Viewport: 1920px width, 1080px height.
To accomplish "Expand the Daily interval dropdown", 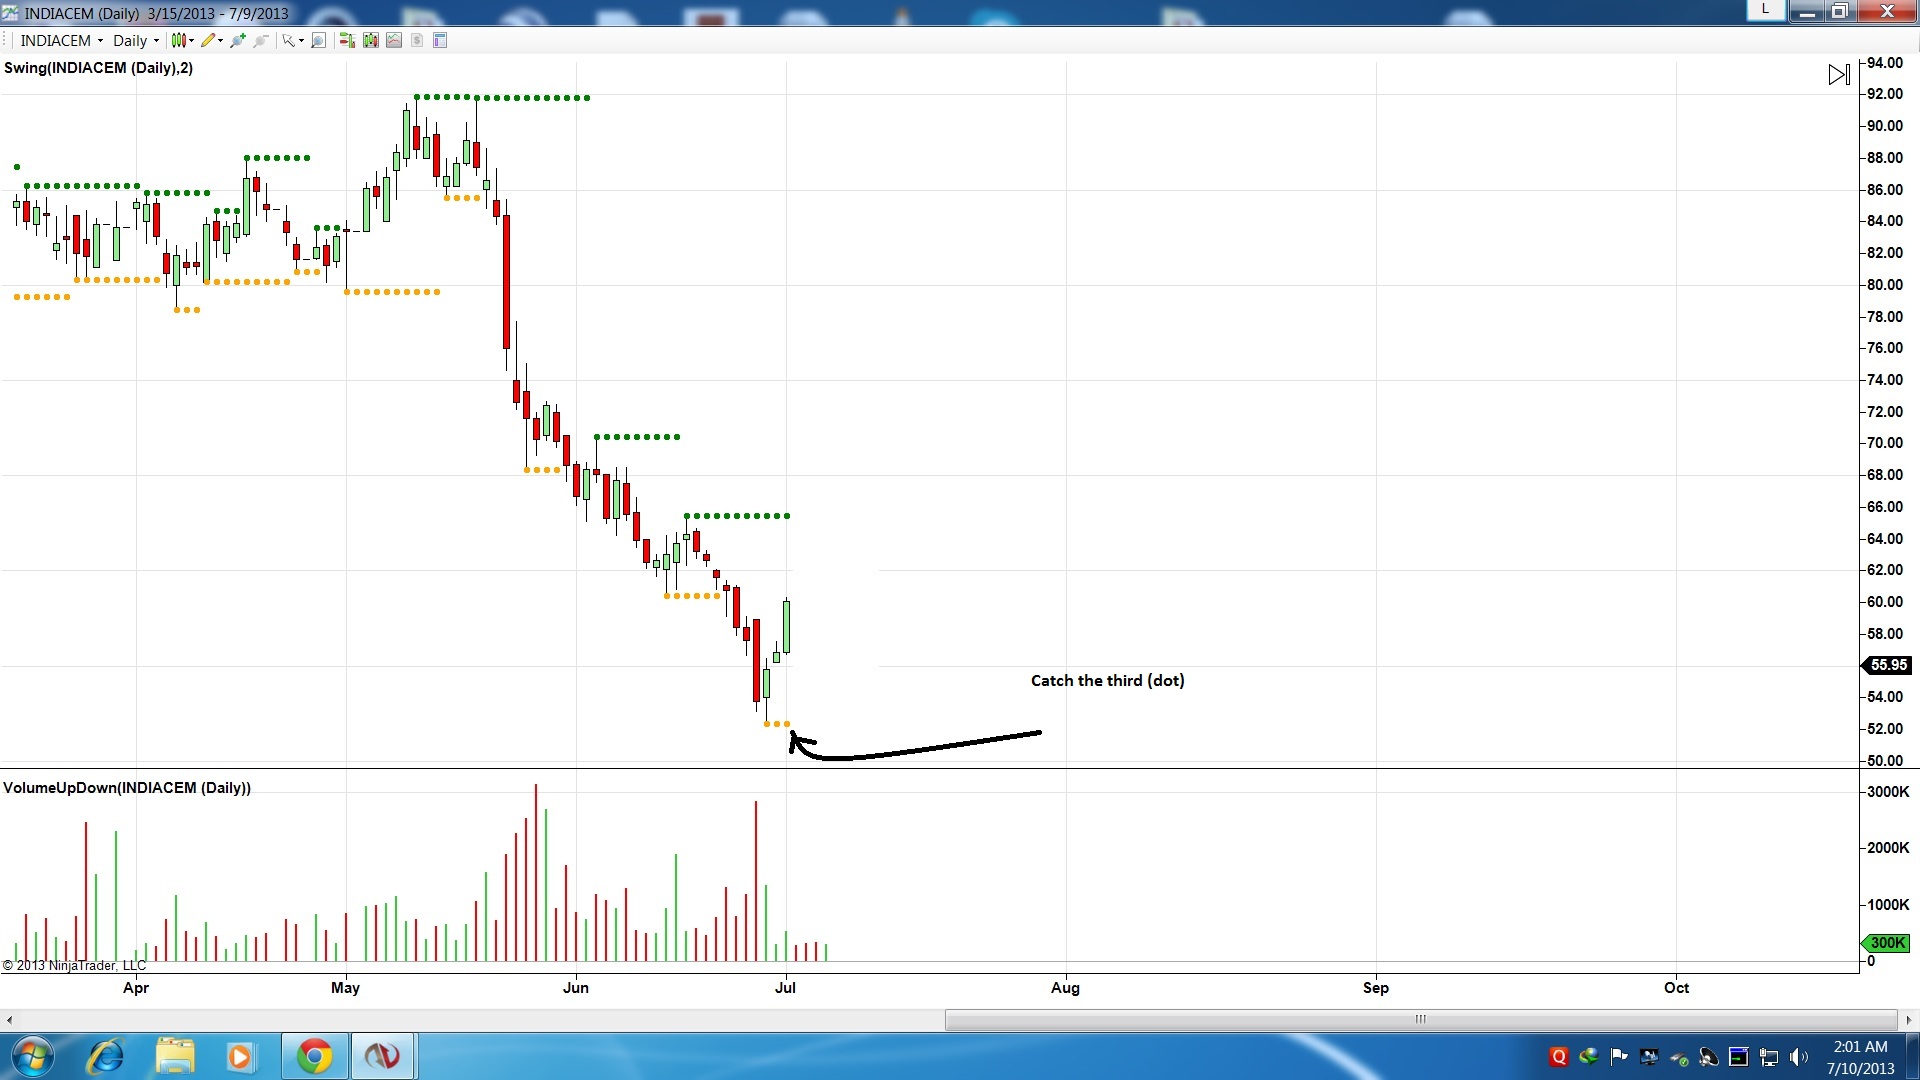I will (156, 41).
